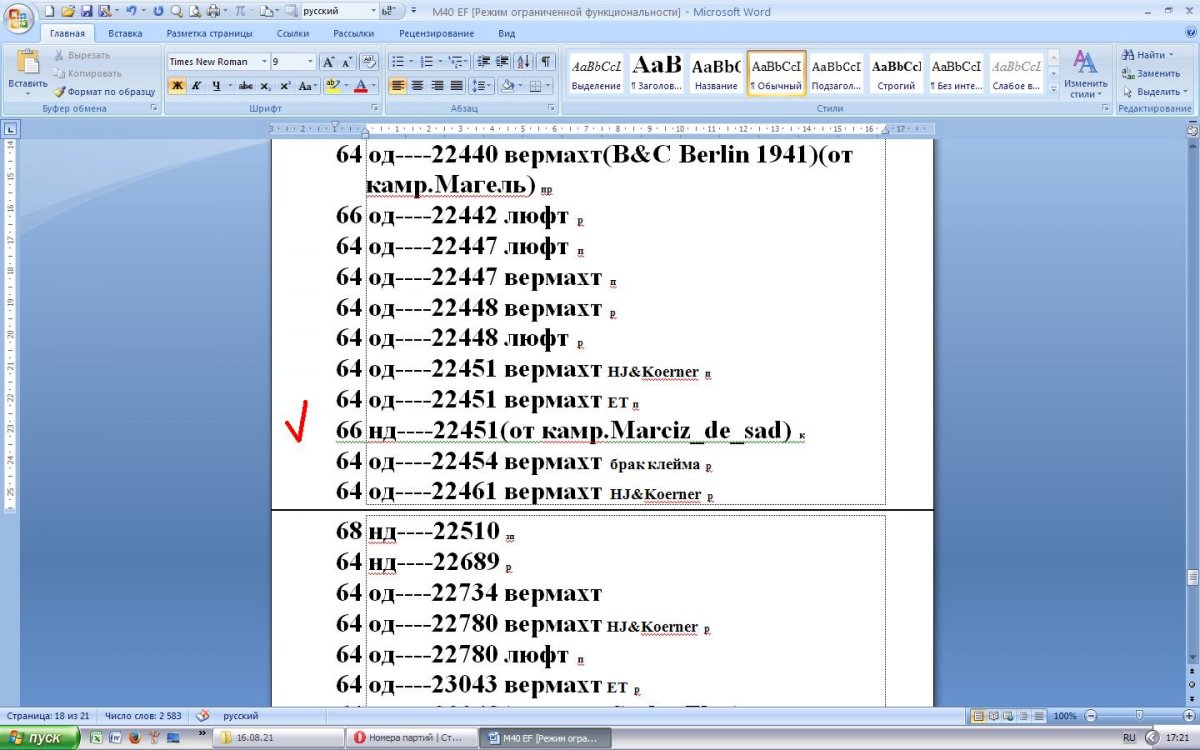
Task: Open the Times New Roman font dropdown
Action: click(264, 62)
